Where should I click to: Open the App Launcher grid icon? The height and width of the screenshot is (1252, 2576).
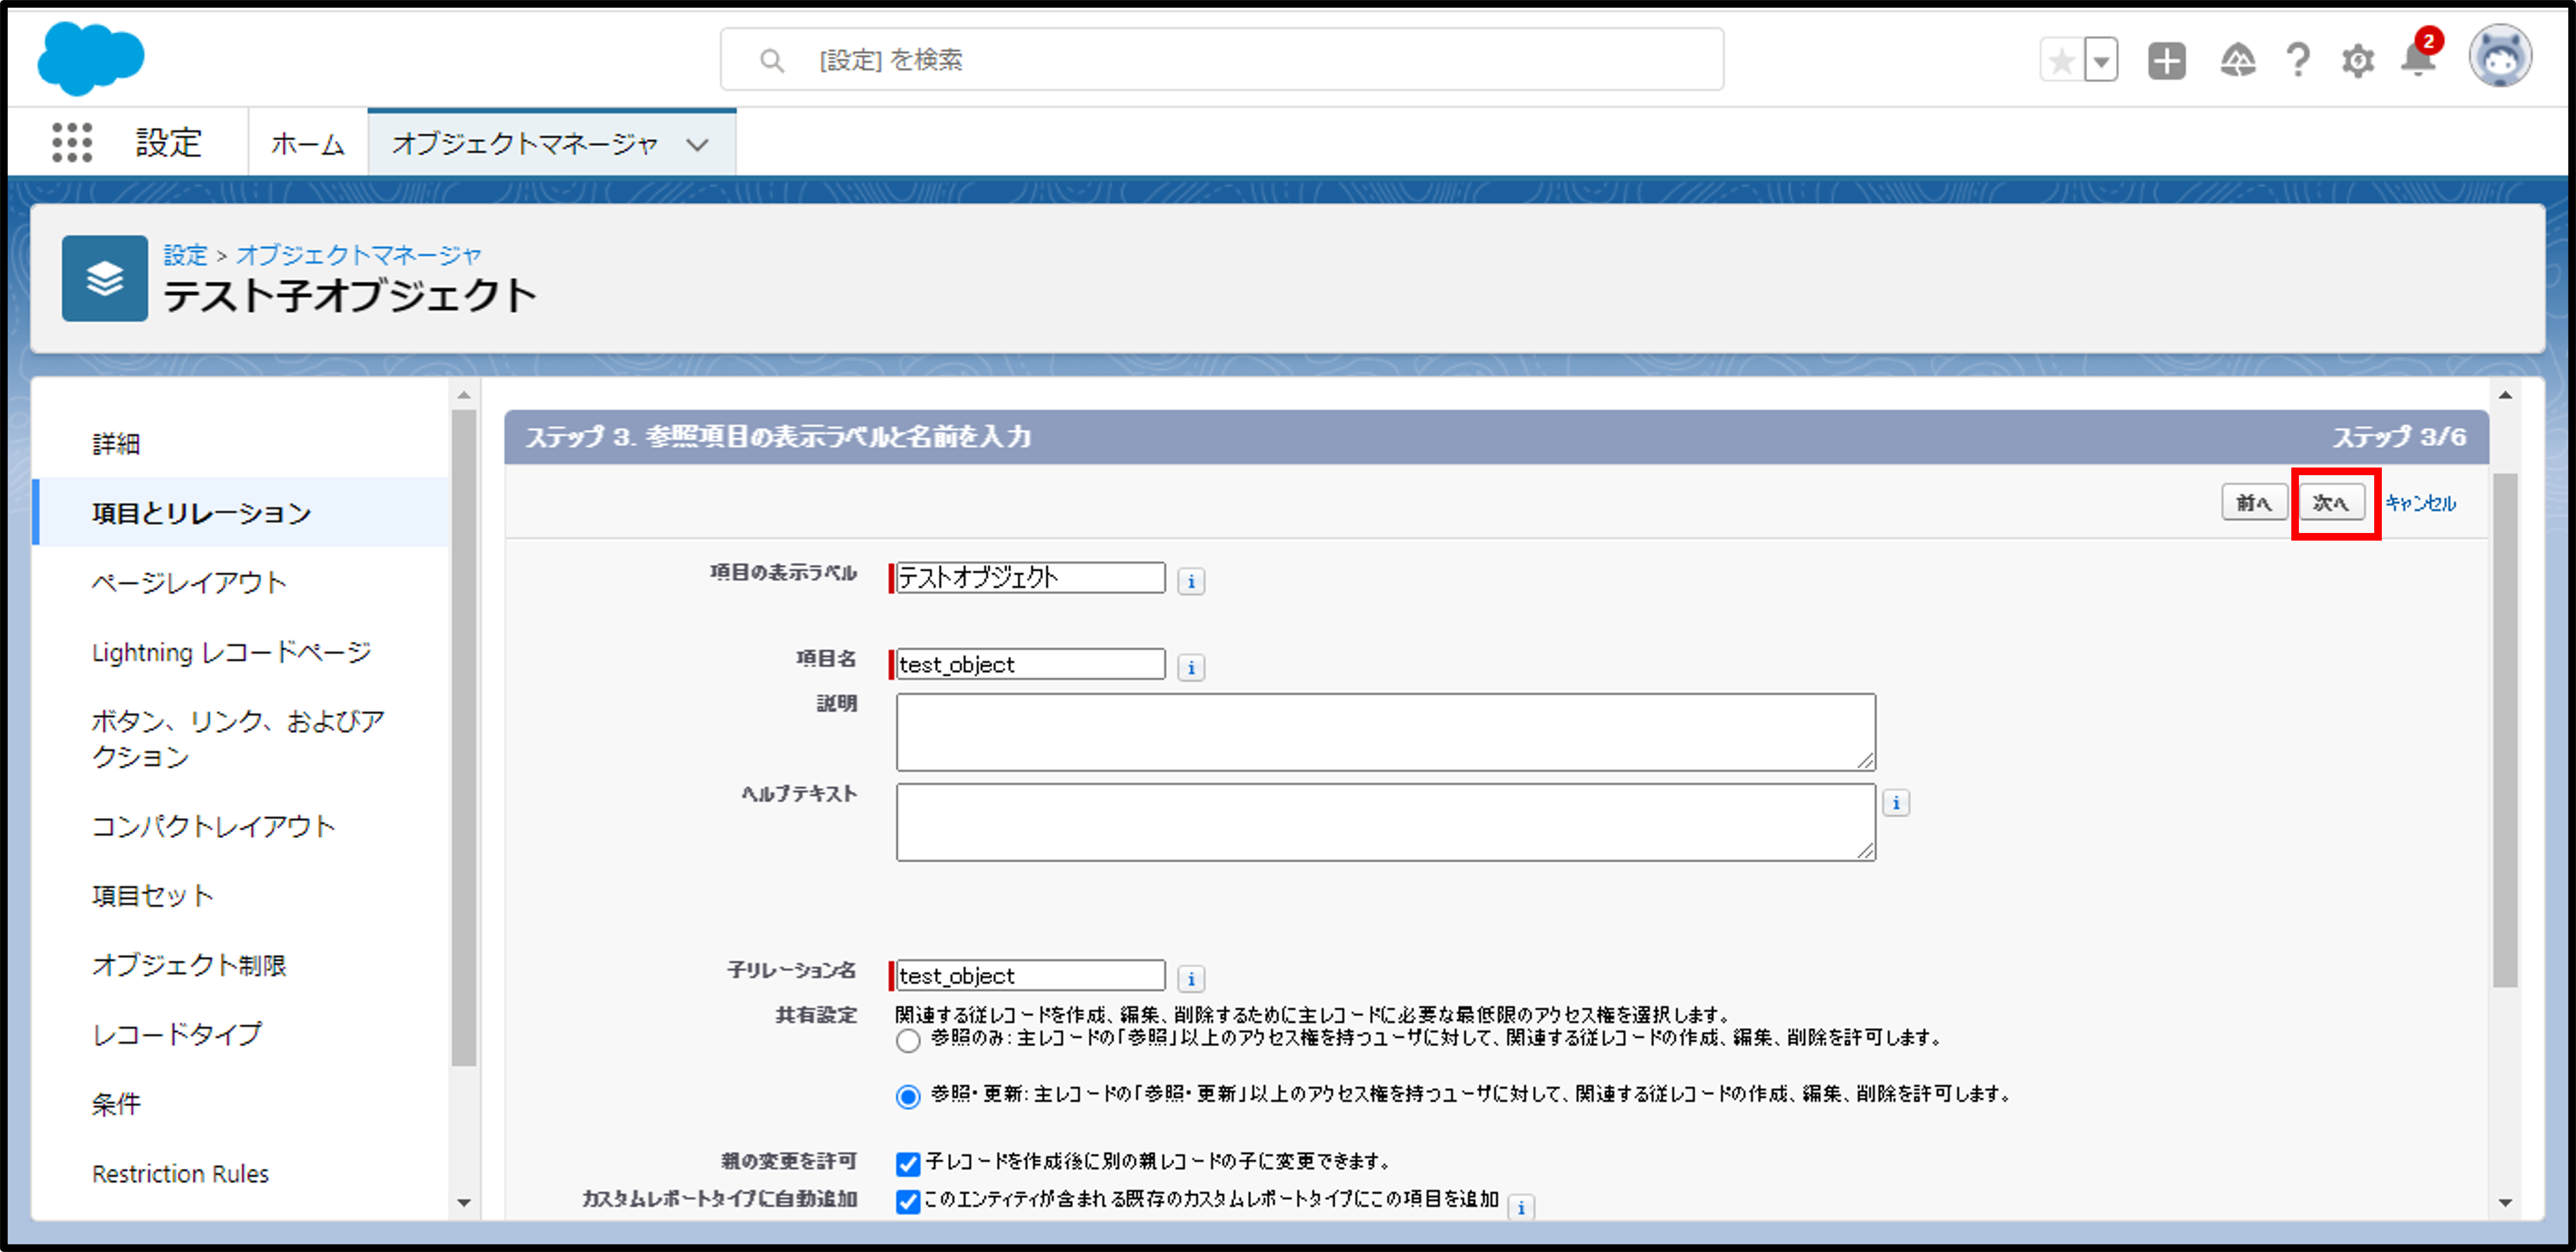(x=72, y=142)
